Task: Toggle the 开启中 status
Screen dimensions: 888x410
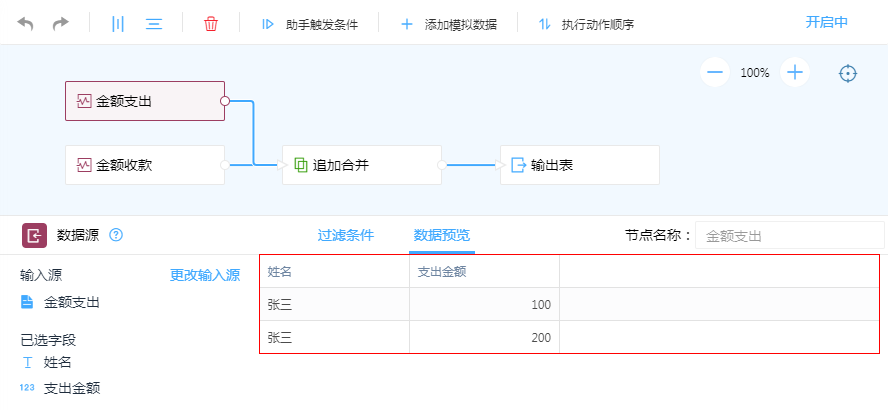Action: pyautogui.click(x=826, y=22)
